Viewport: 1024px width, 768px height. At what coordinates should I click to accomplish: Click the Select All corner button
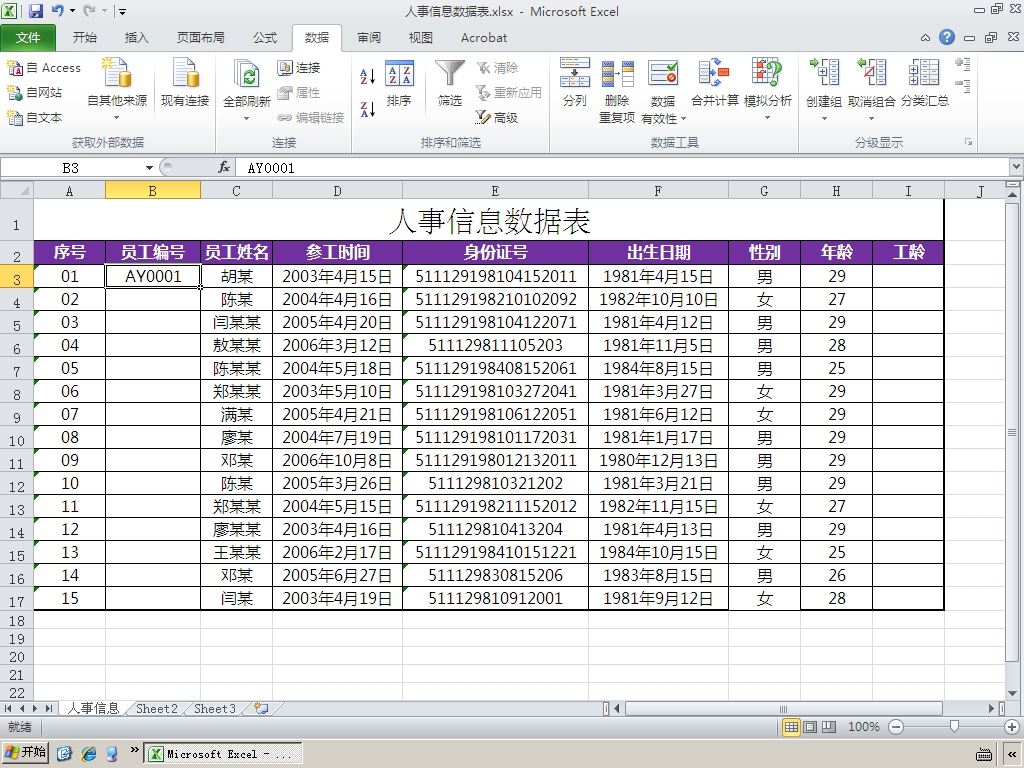[17, 191]
